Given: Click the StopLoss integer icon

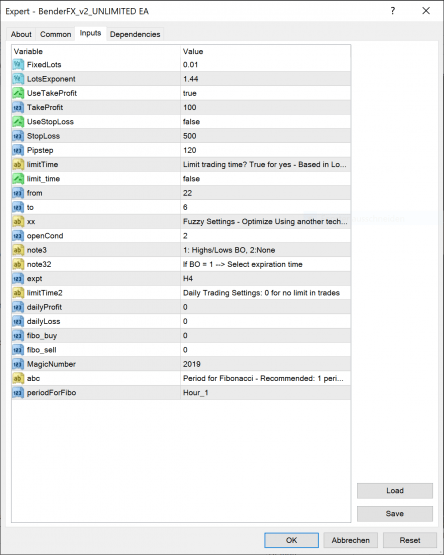Looking at the screenshot, I should (18, 136).
